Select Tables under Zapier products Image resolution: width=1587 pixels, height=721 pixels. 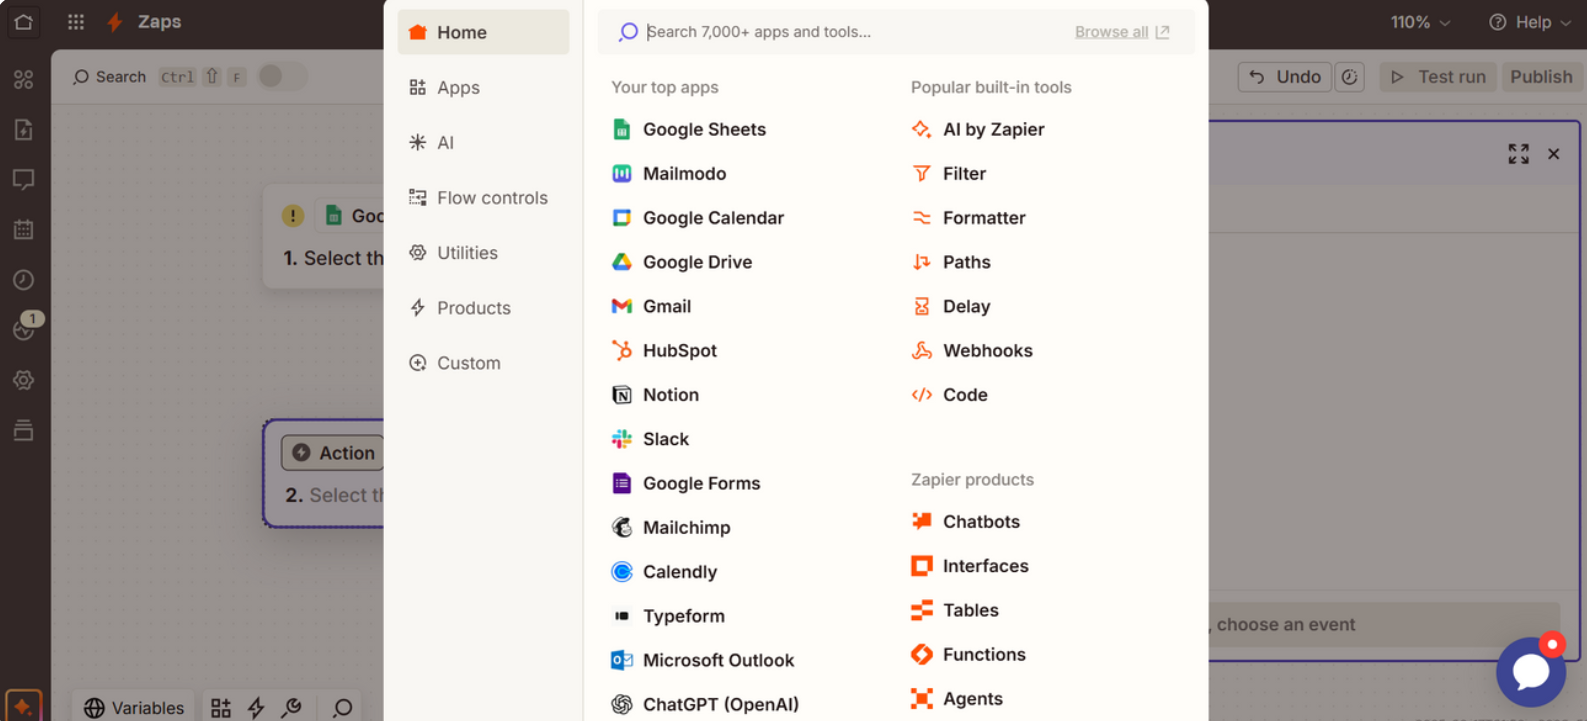955,610
